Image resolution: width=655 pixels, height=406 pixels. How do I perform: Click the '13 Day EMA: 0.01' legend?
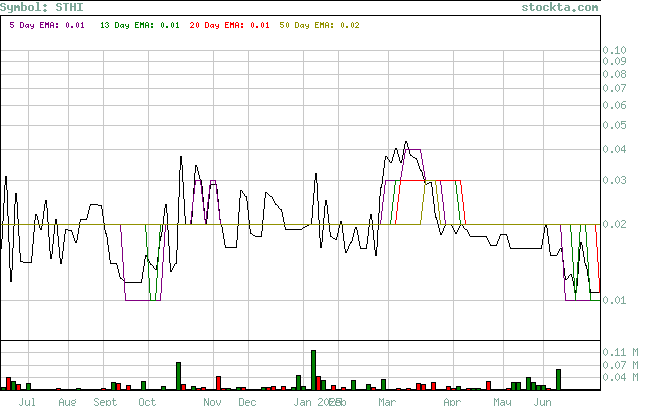[x=140, y=25]
